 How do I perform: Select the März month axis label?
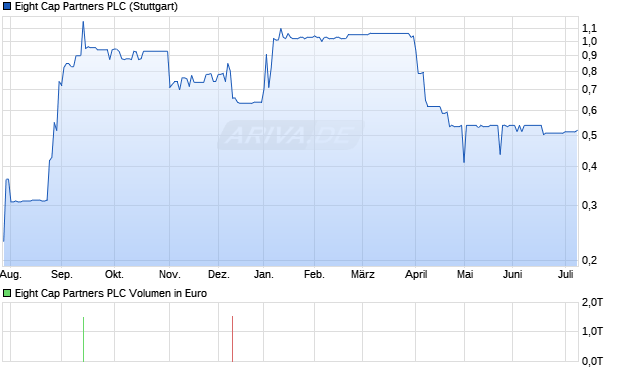(x=363, y=274)
